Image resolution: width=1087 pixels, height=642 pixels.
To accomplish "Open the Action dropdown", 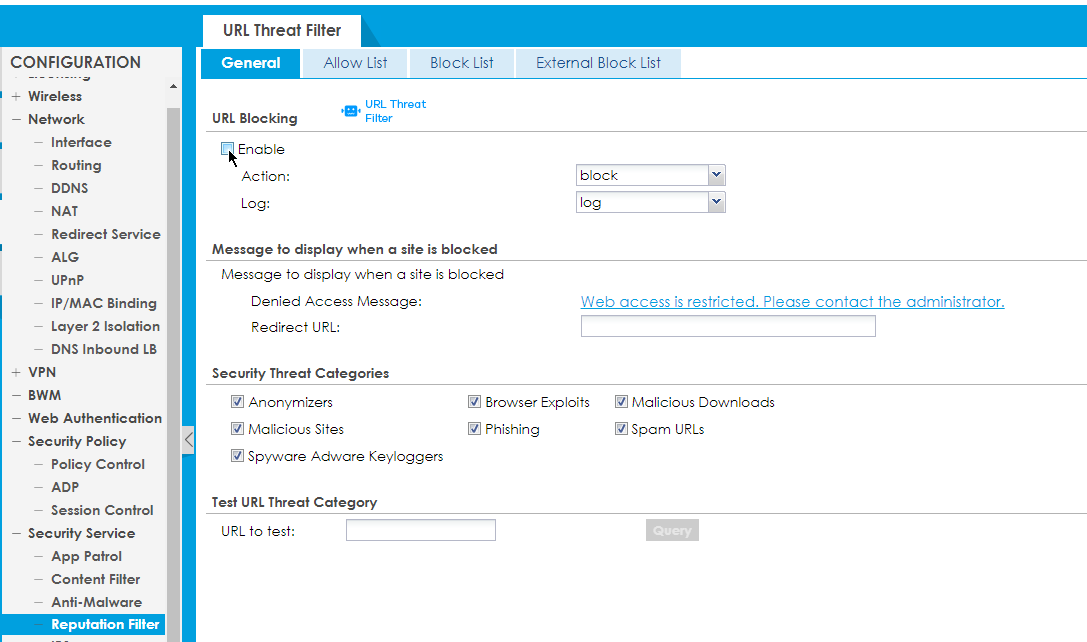I will coord(715,174).
